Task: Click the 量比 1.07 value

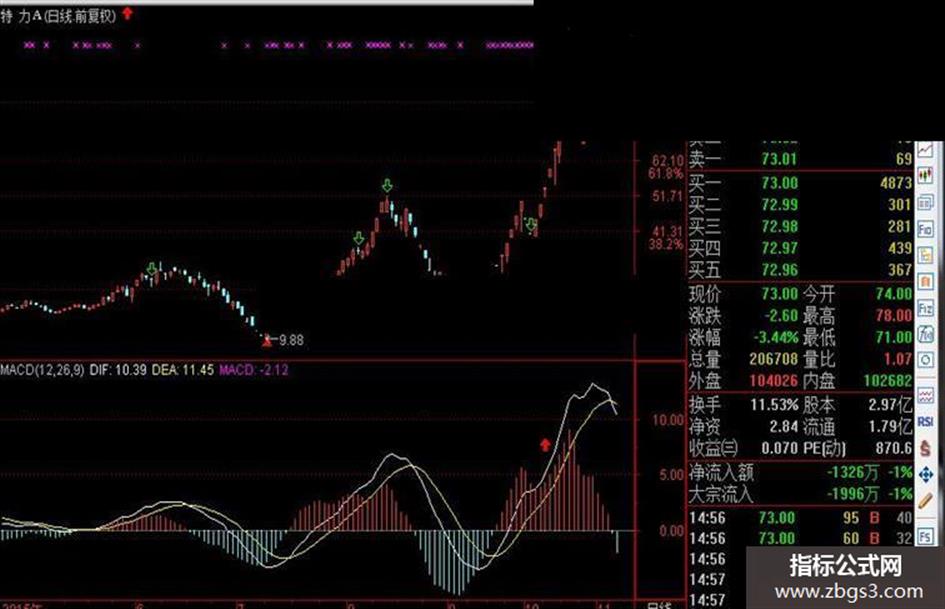Action: [898, 359]
